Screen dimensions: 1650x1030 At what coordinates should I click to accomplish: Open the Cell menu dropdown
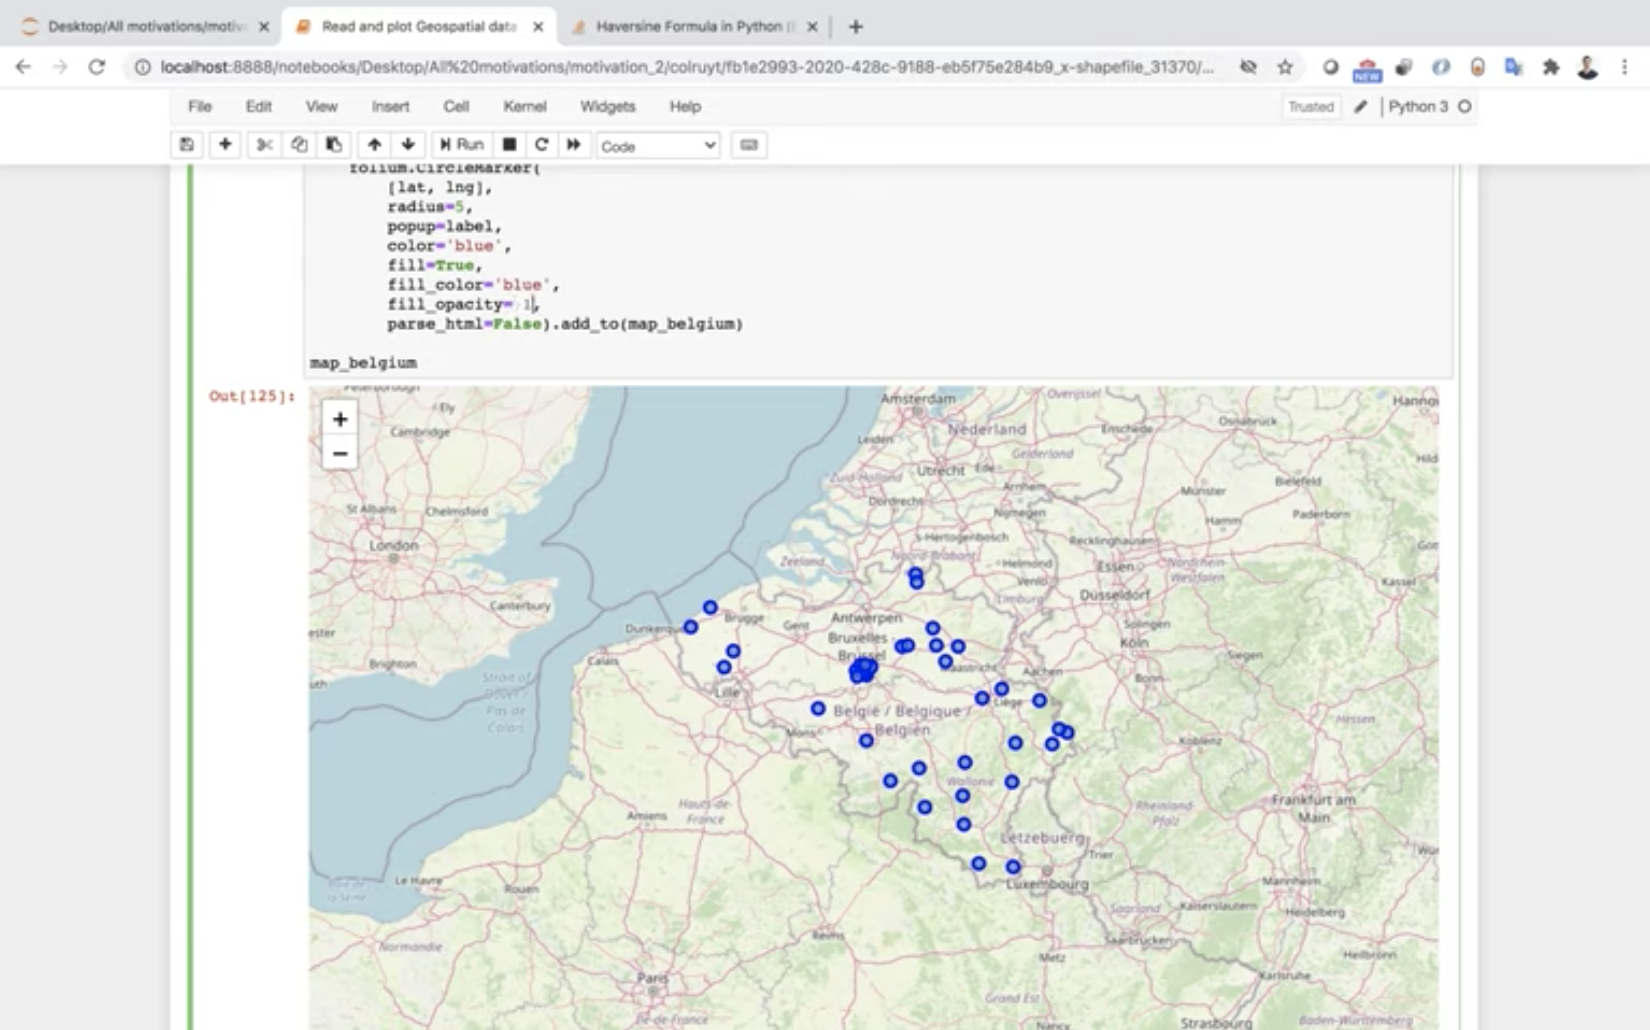456,106
